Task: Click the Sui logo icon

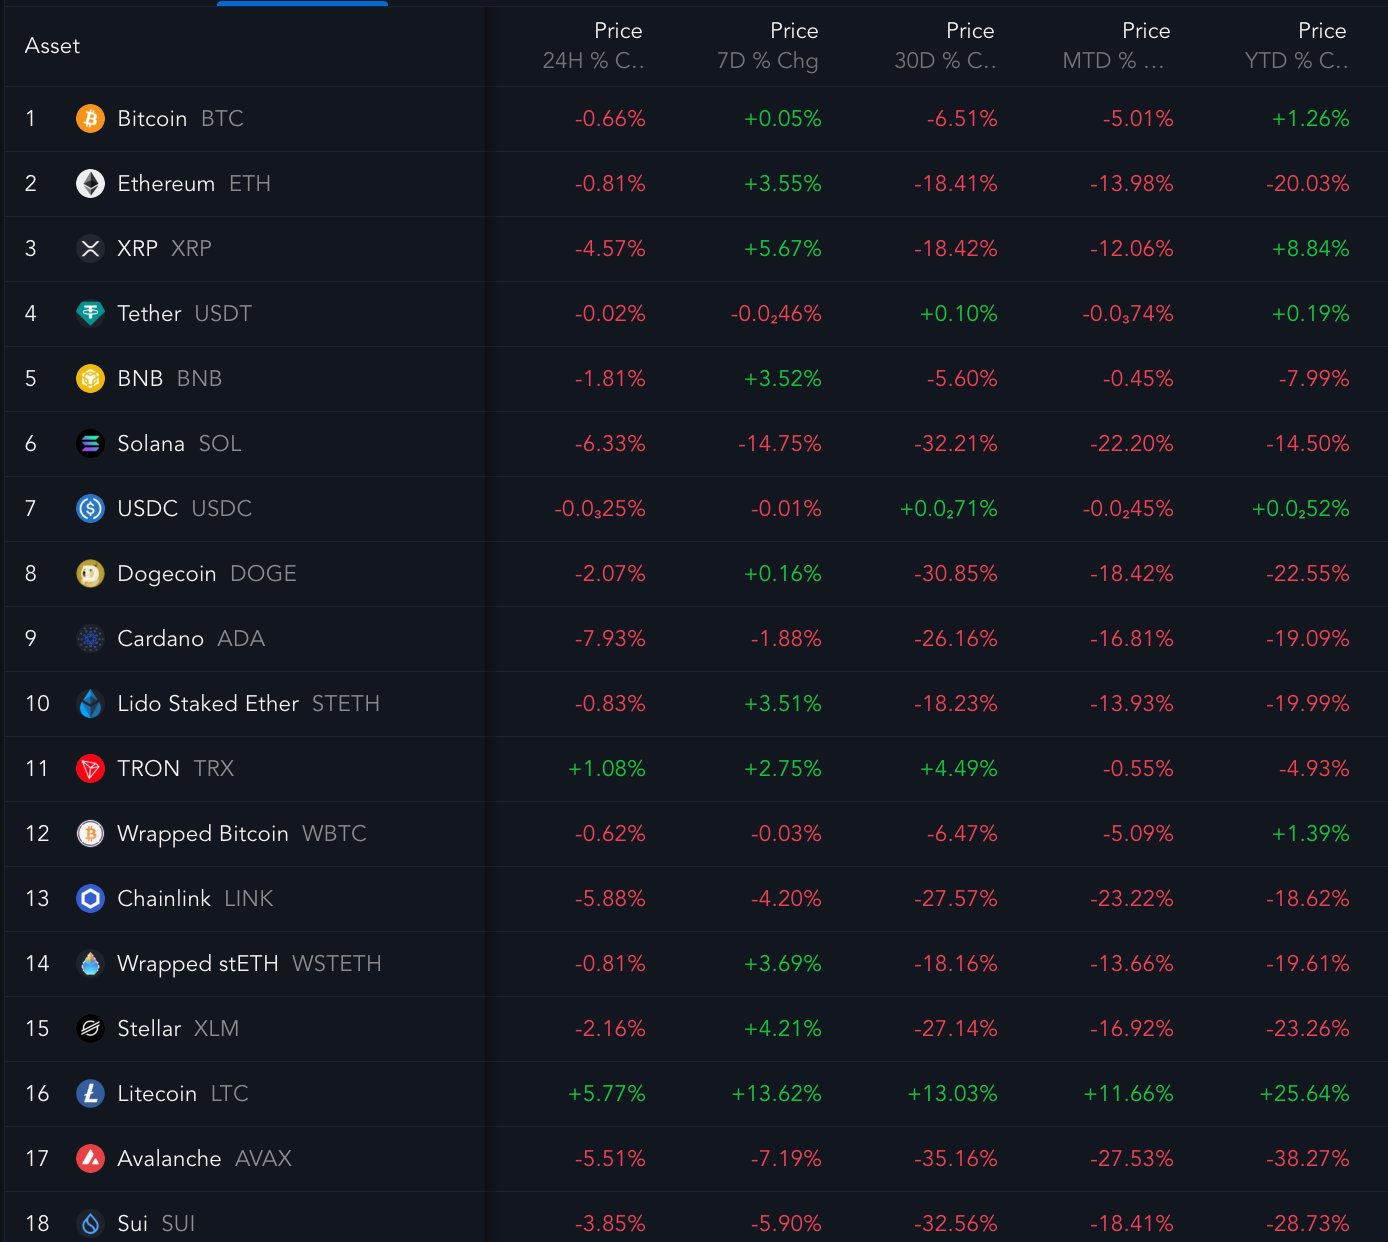Action: click(x=90, y=1224)
